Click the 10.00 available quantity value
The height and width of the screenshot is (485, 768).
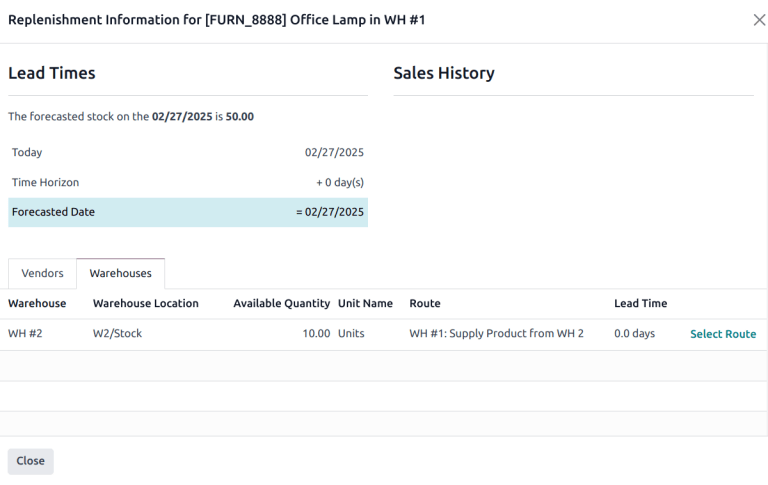click(315, 333)
